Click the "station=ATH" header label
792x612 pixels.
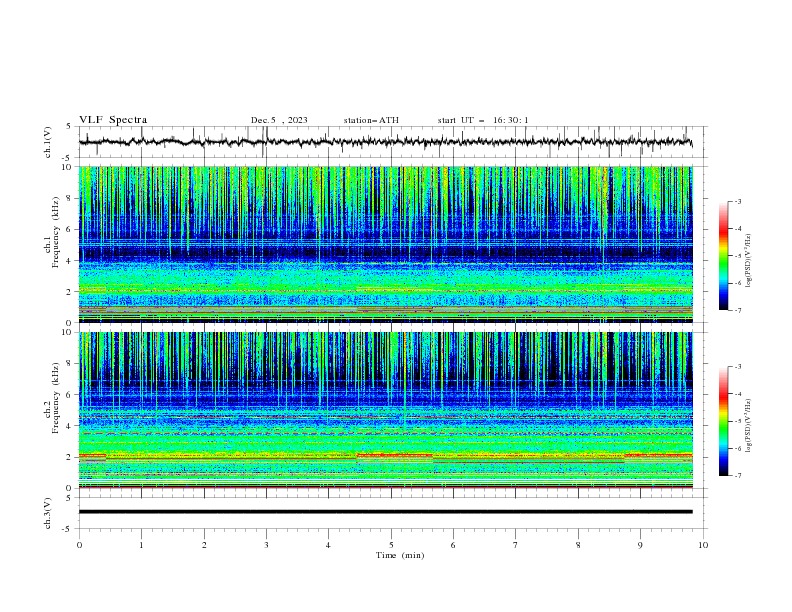[x=371, y=120]
